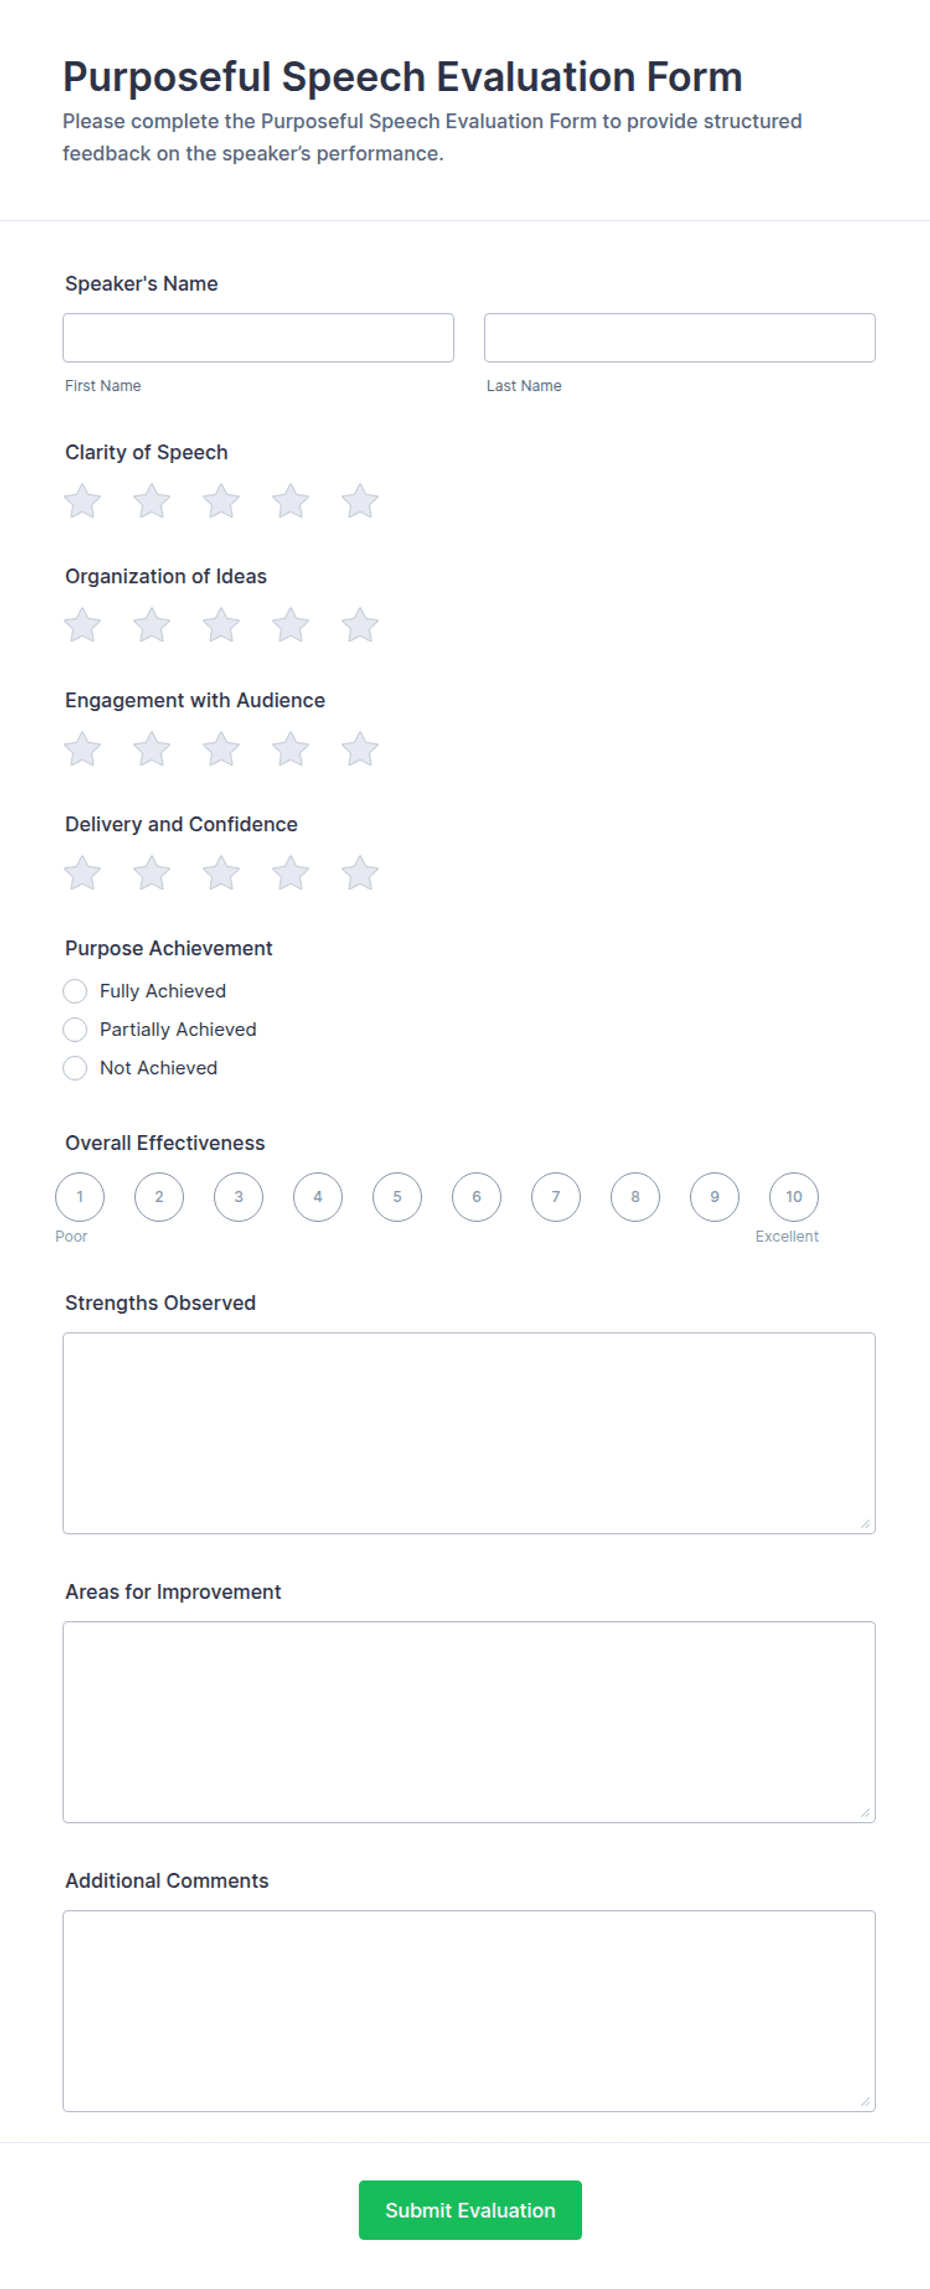Focus the Areas for Improvement text box
930x2289 pixels.
469,1722
